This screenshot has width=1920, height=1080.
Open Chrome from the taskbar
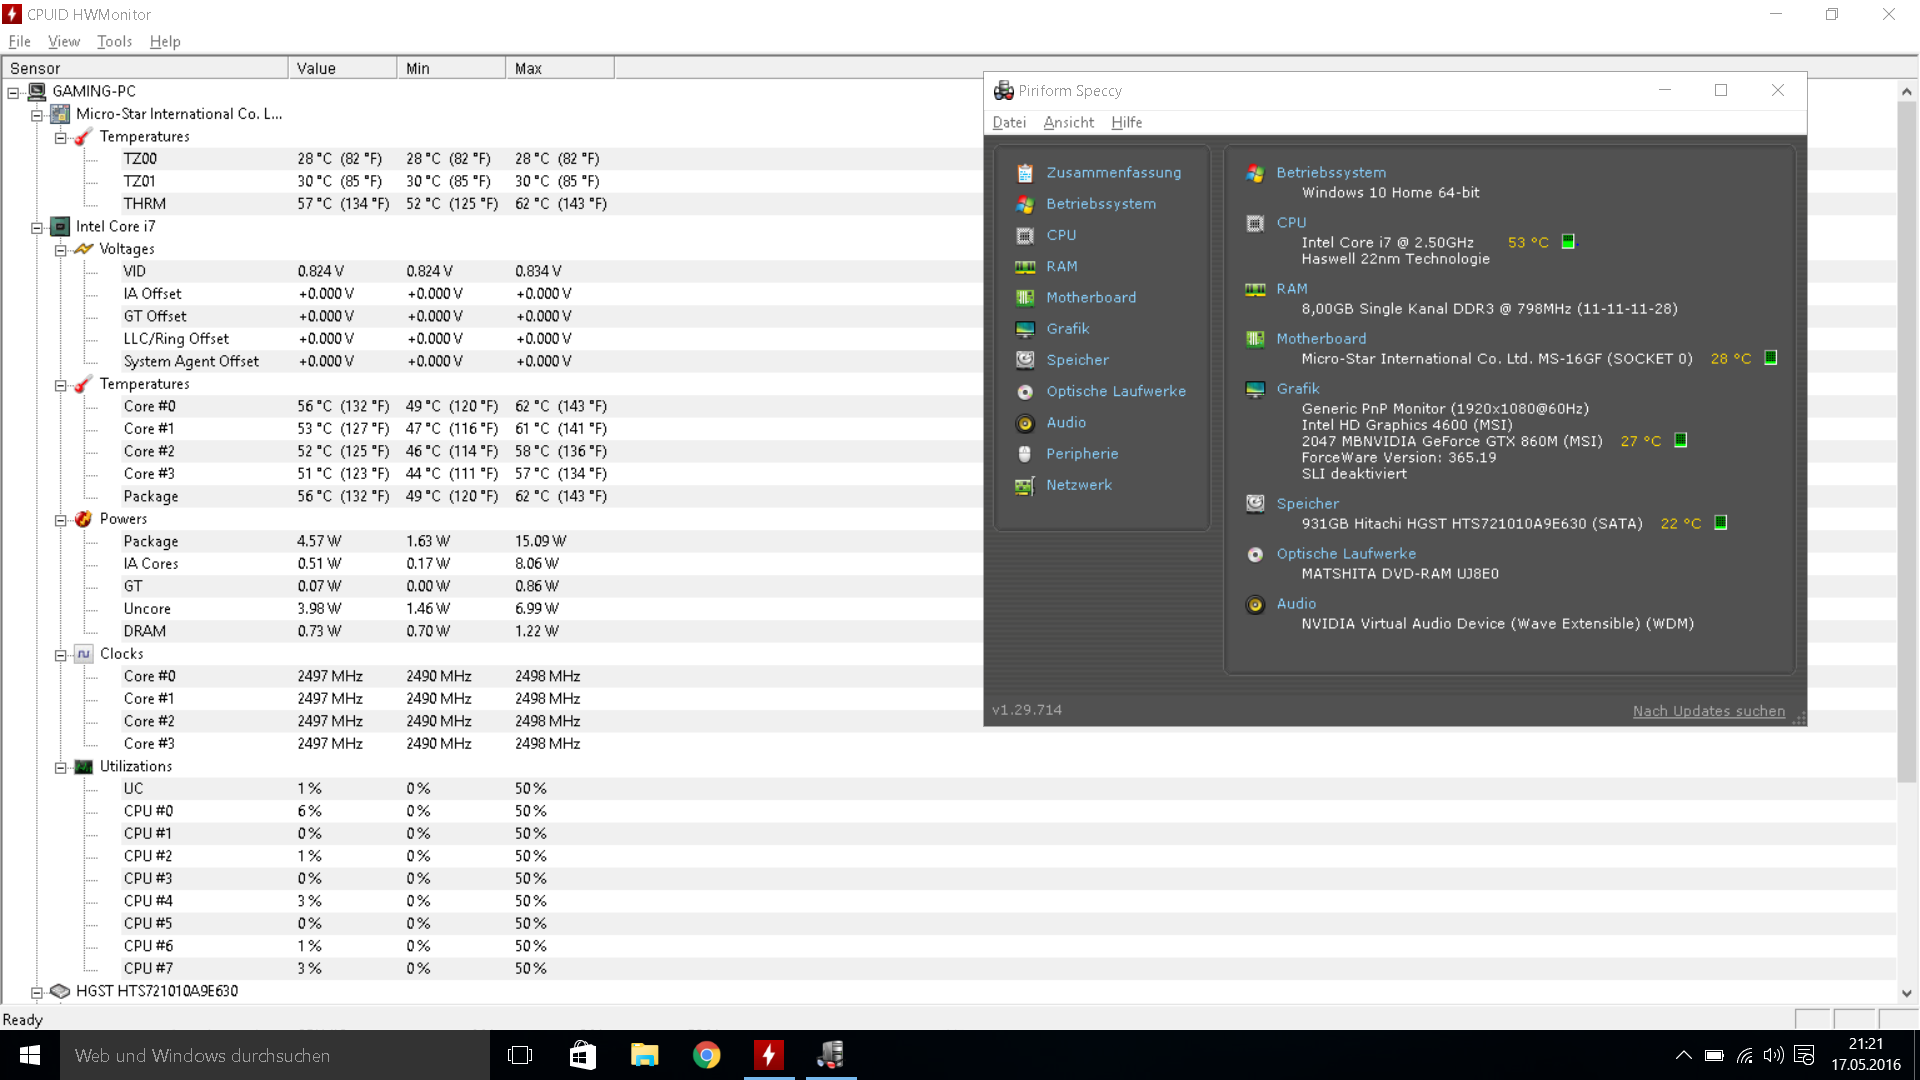pos(706,1055)
